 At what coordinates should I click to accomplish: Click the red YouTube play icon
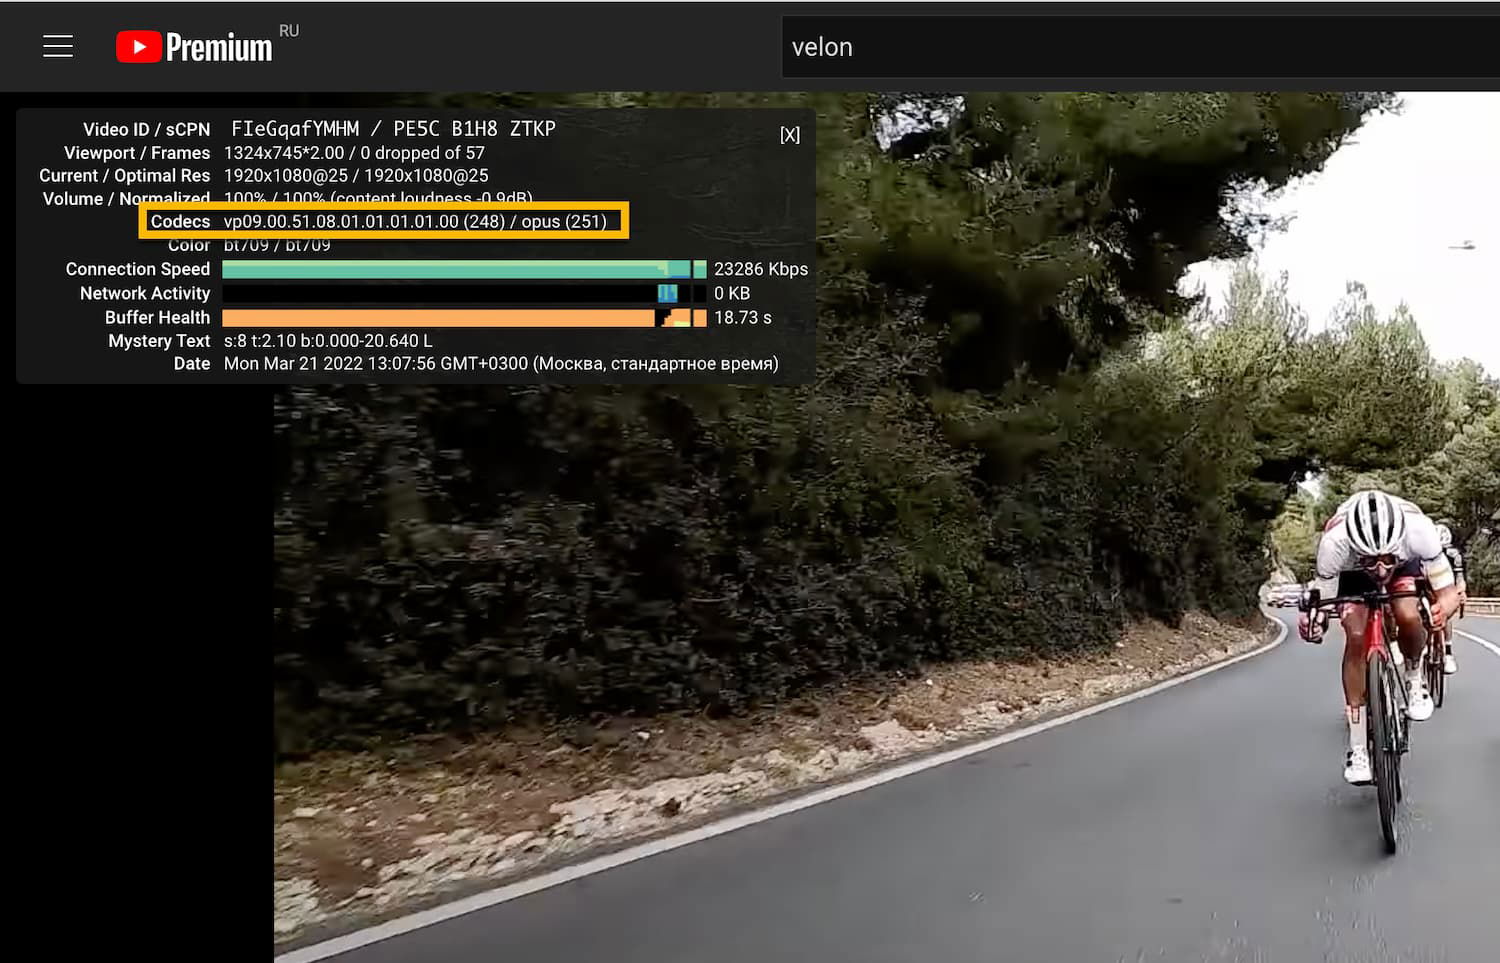coord(139,47)
